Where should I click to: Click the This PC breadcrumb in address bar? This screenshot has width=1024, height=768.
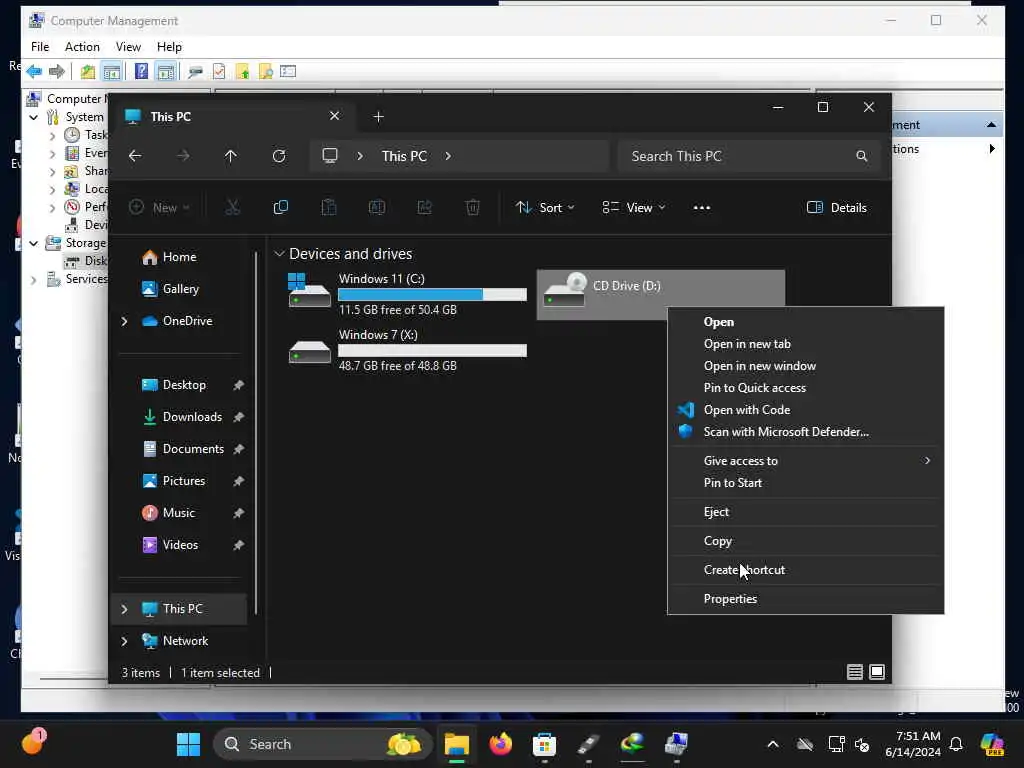(404, 156)
